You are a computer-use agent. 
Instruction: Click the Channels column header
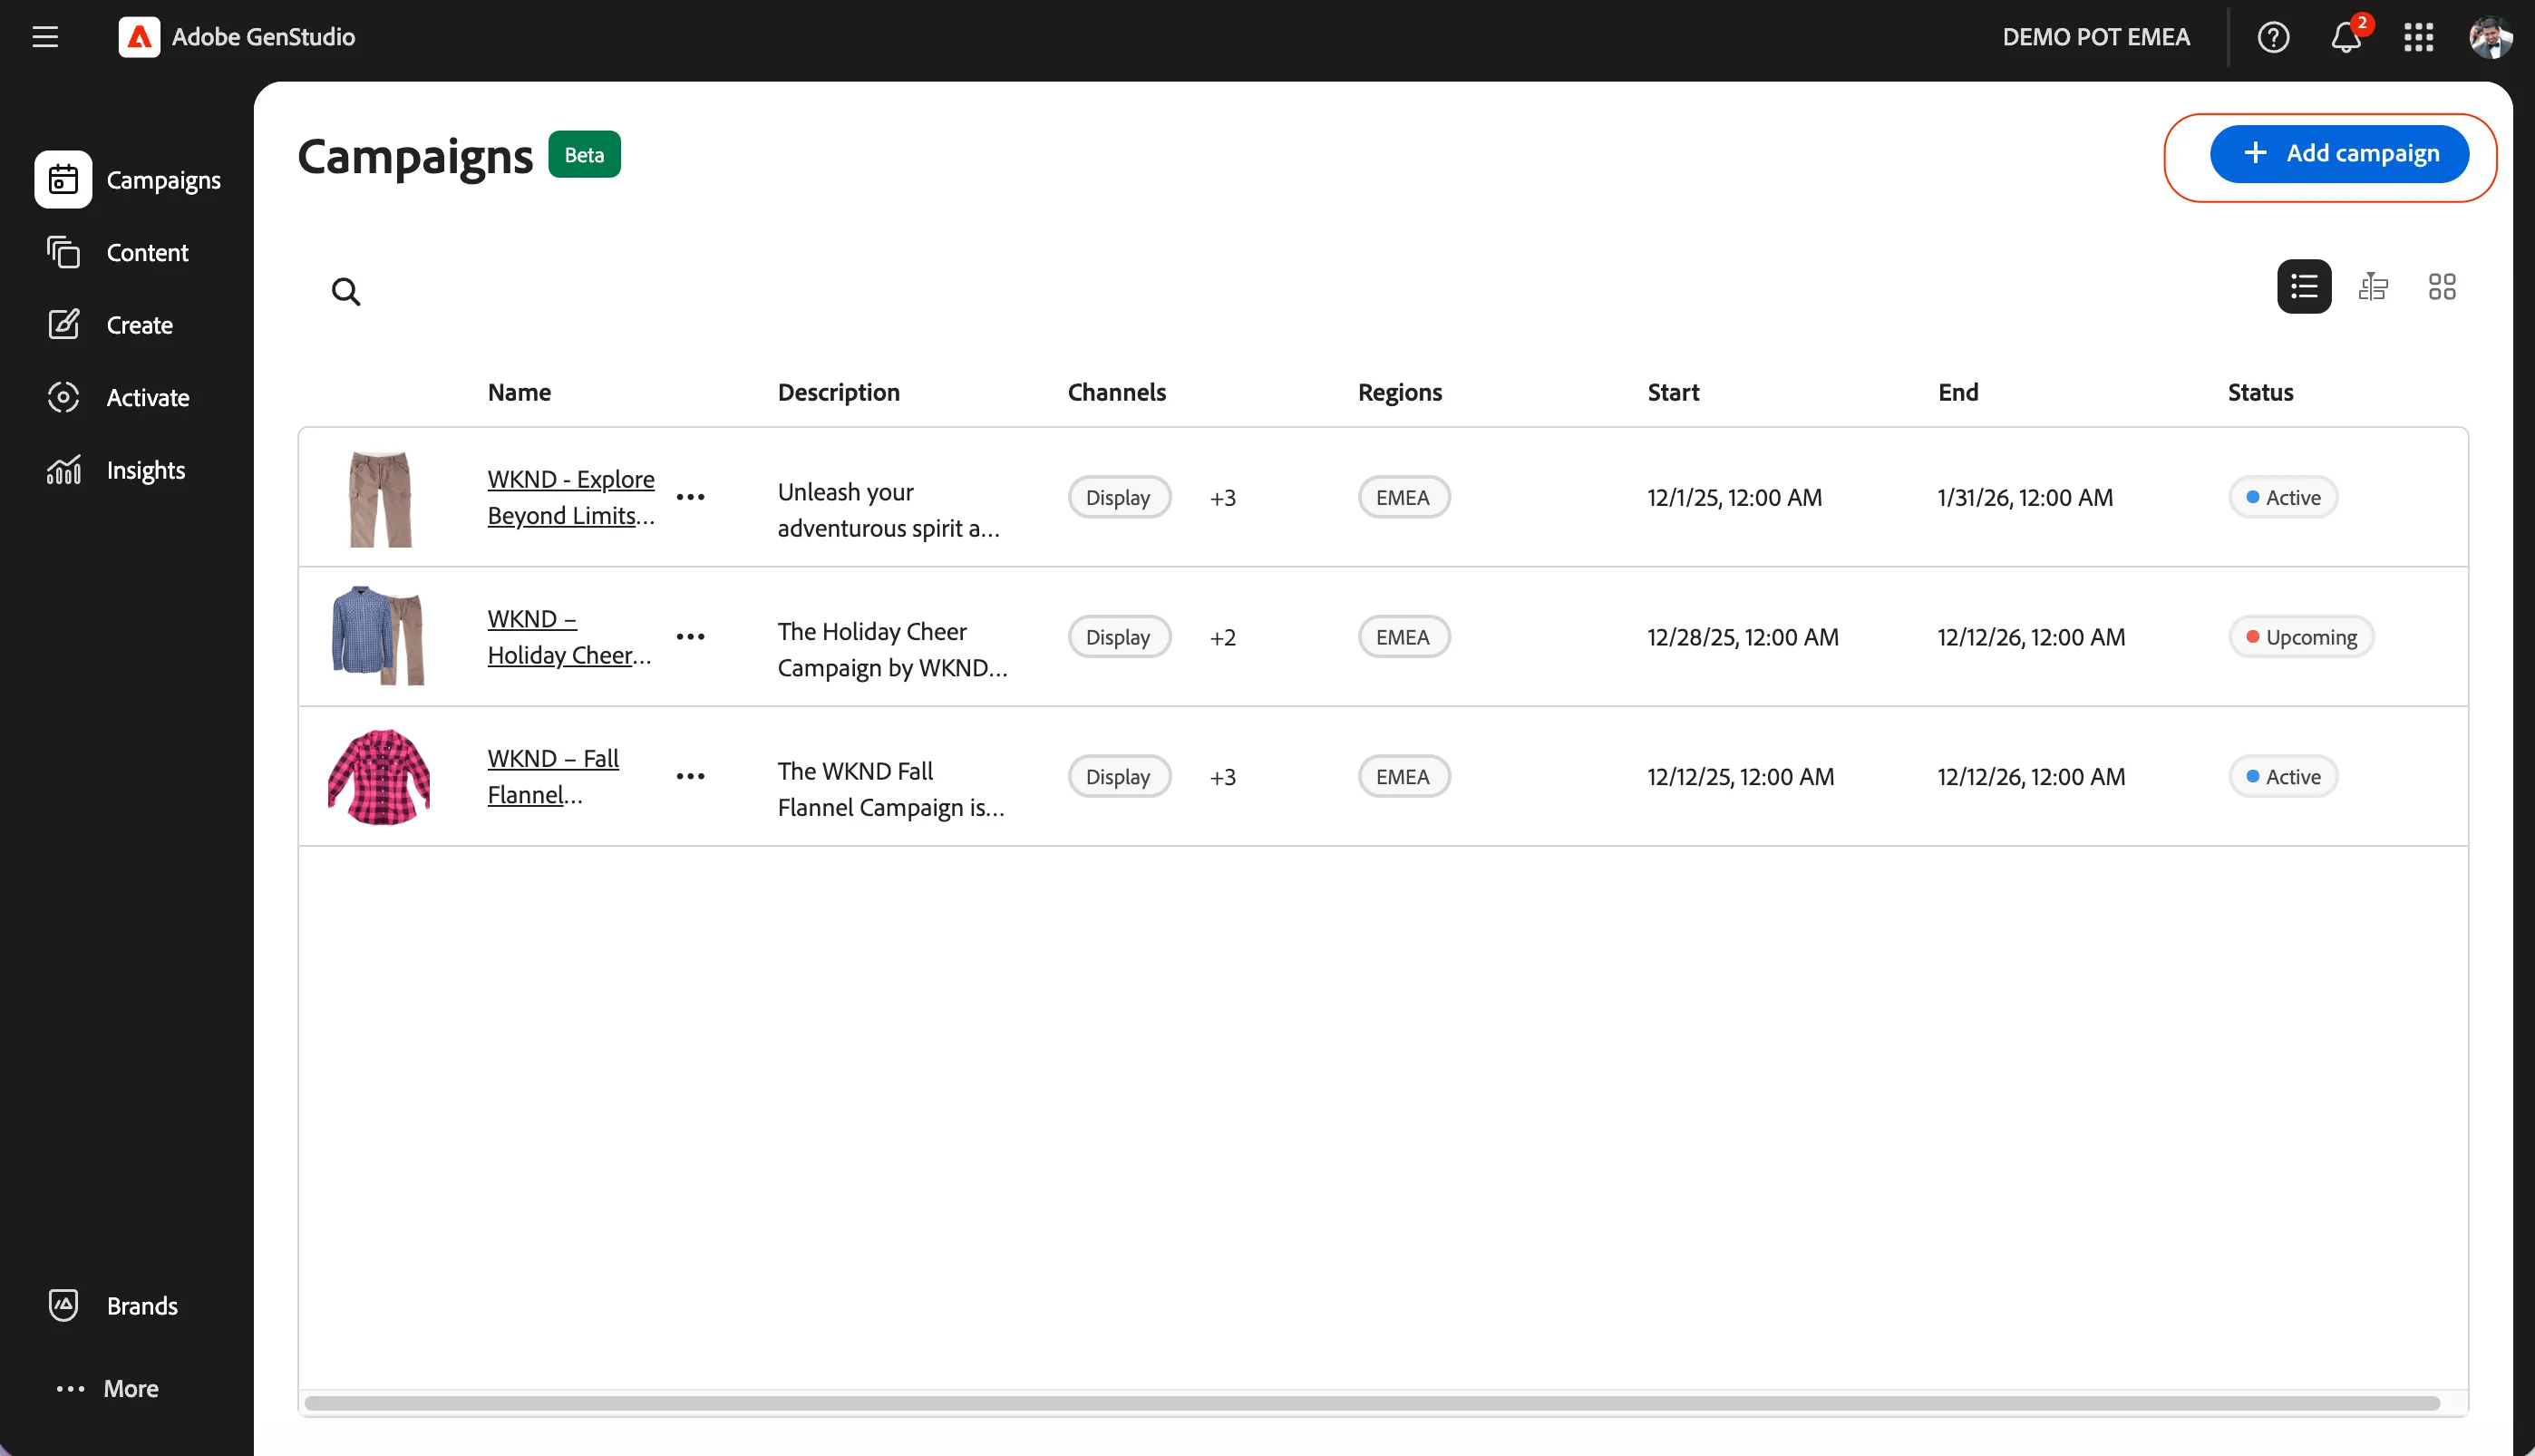[1116, 392]
